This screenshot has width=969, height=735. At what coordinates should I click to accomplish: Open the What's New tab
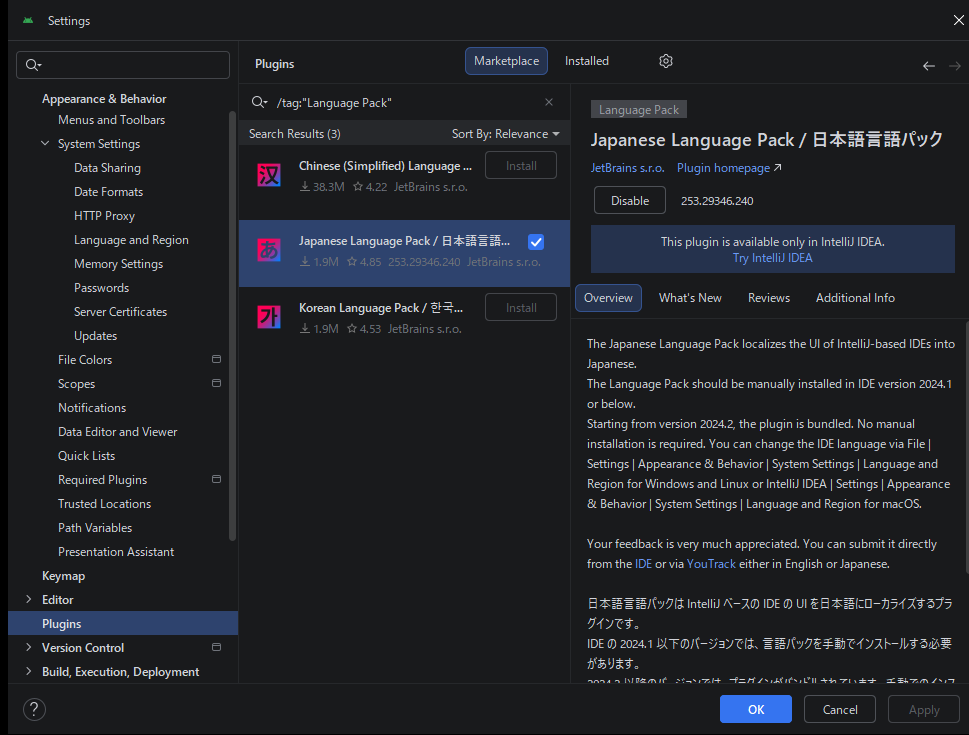pyautogui.click(x=690, y=298)
